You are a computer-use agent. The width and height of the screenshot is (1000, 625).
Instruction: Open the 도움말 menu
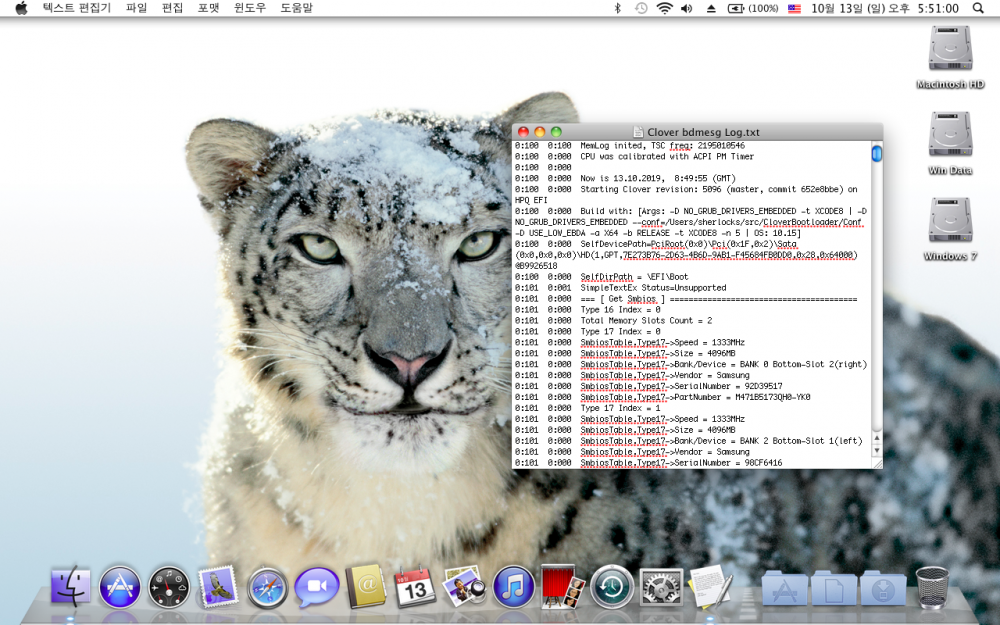pyautogui.click(x=297, y=8)
